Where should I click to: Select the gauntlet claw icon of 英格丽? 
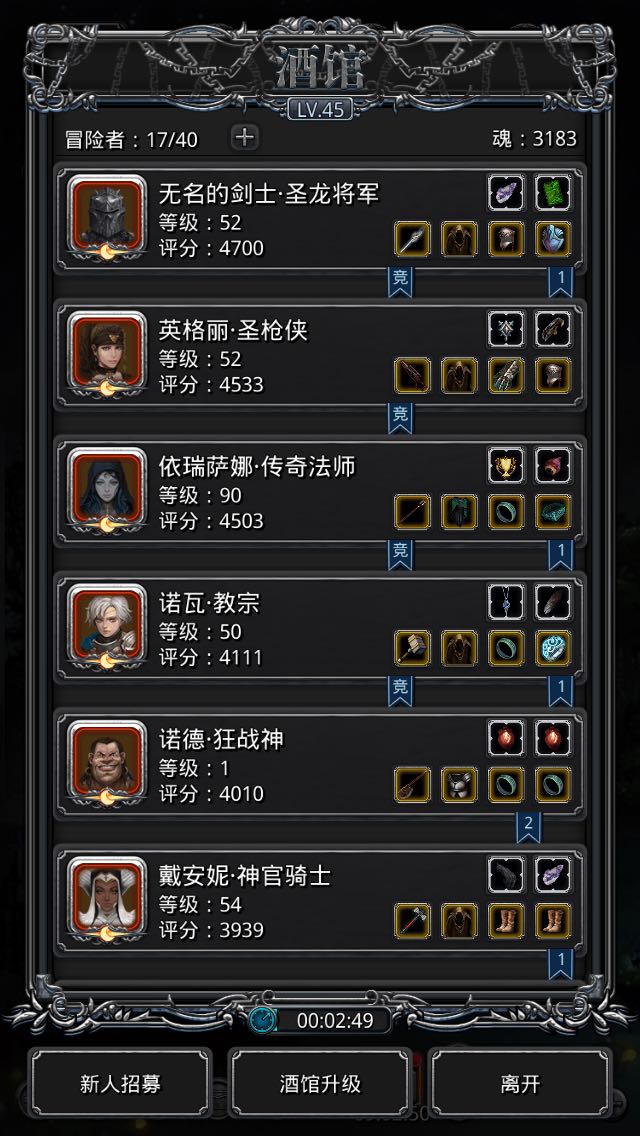(x=506, y=375)
